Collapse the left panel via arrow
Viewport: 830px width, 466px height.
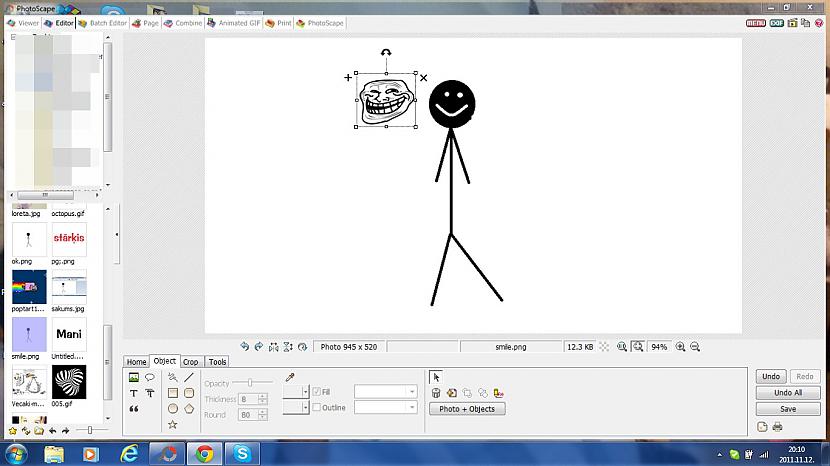(117, 234)
